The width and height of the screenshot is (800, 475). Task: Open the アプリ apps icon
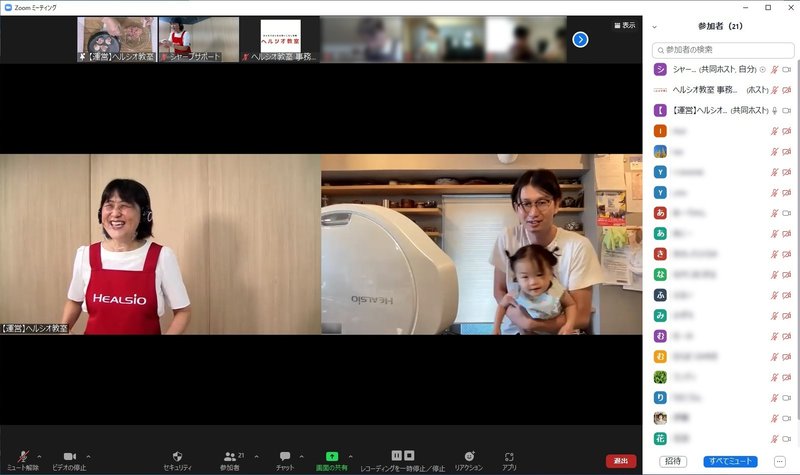point(509,457)
